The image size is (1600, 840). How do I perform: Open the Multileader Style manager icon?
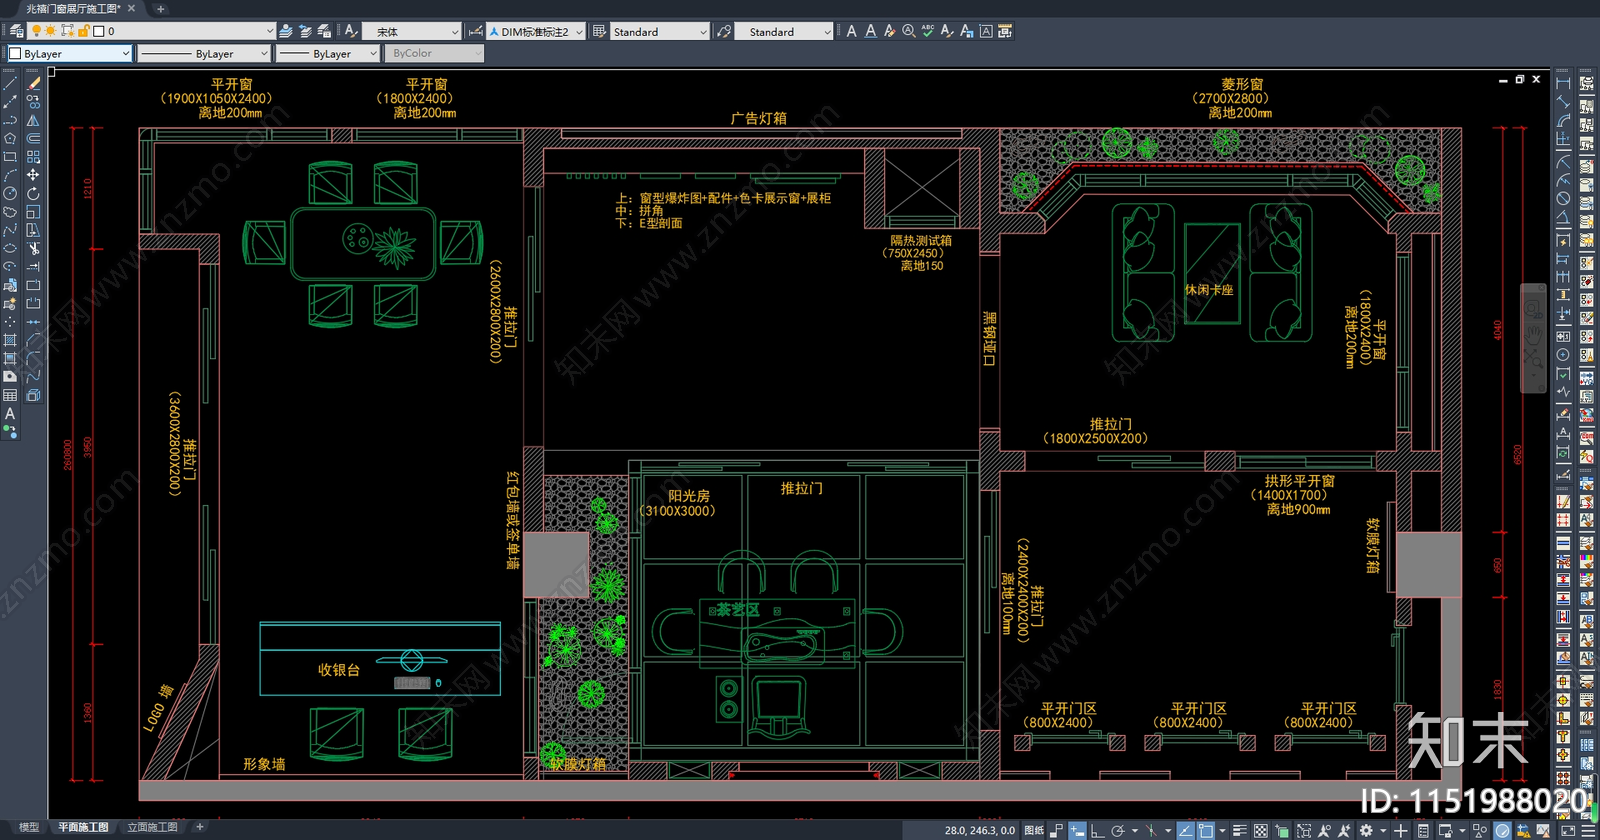pyautogui.click(x=724, y=31)
